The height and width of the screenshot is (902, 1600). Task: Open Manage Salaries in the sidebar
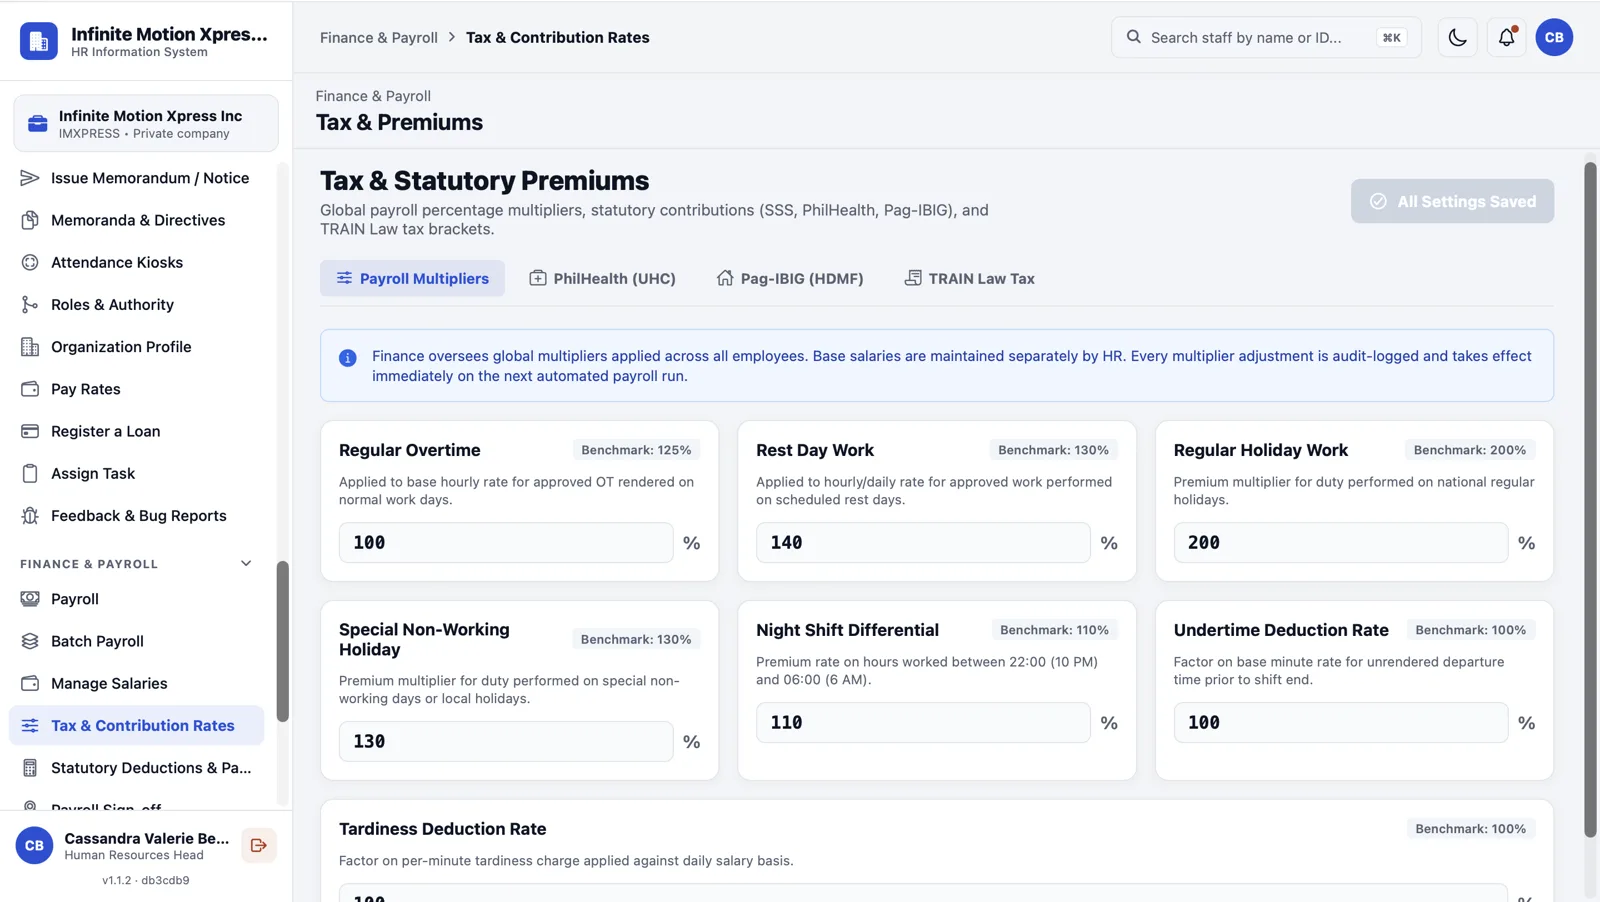[x=137, y=683]
